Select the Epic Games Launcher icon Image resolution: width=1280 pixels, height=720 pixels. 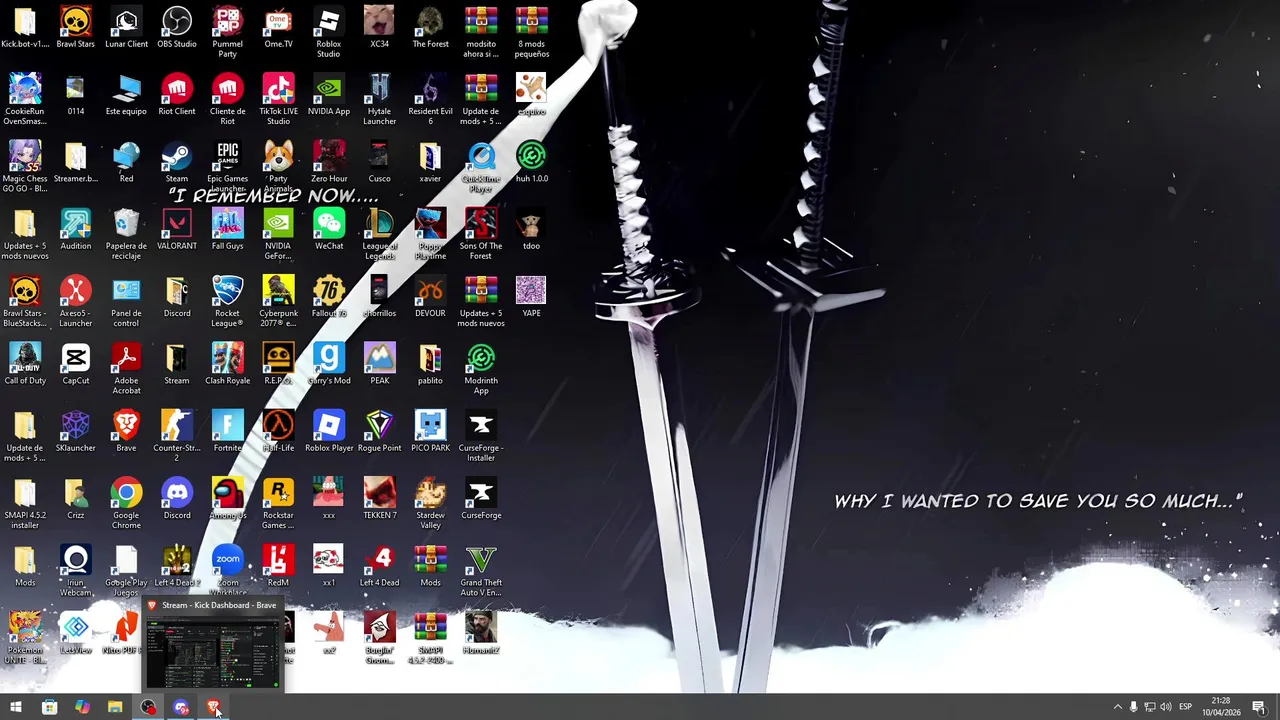click(227, 166)
